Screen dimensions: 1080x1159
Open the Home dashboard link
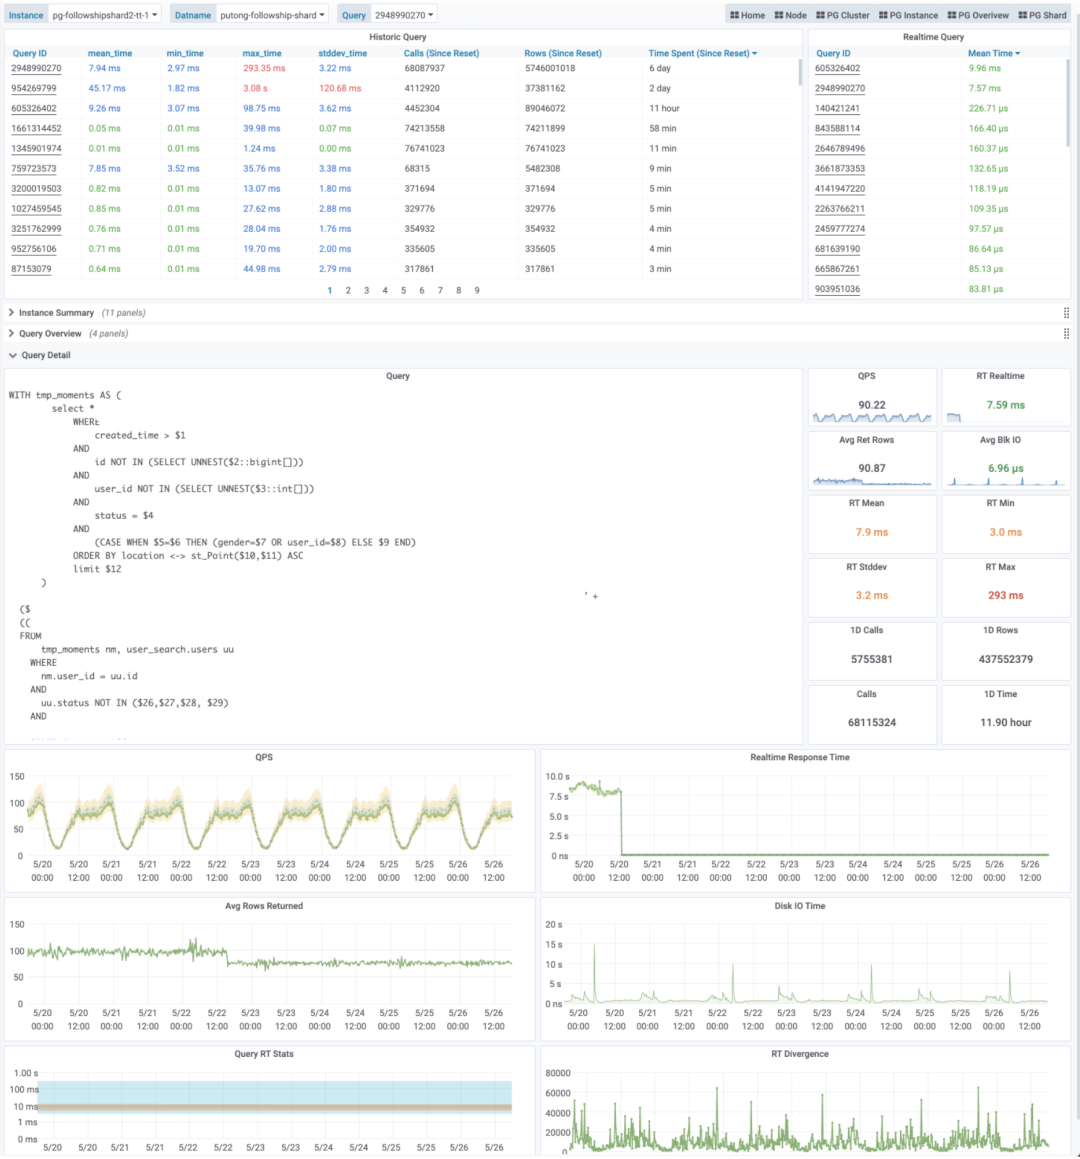click(747, 15)
